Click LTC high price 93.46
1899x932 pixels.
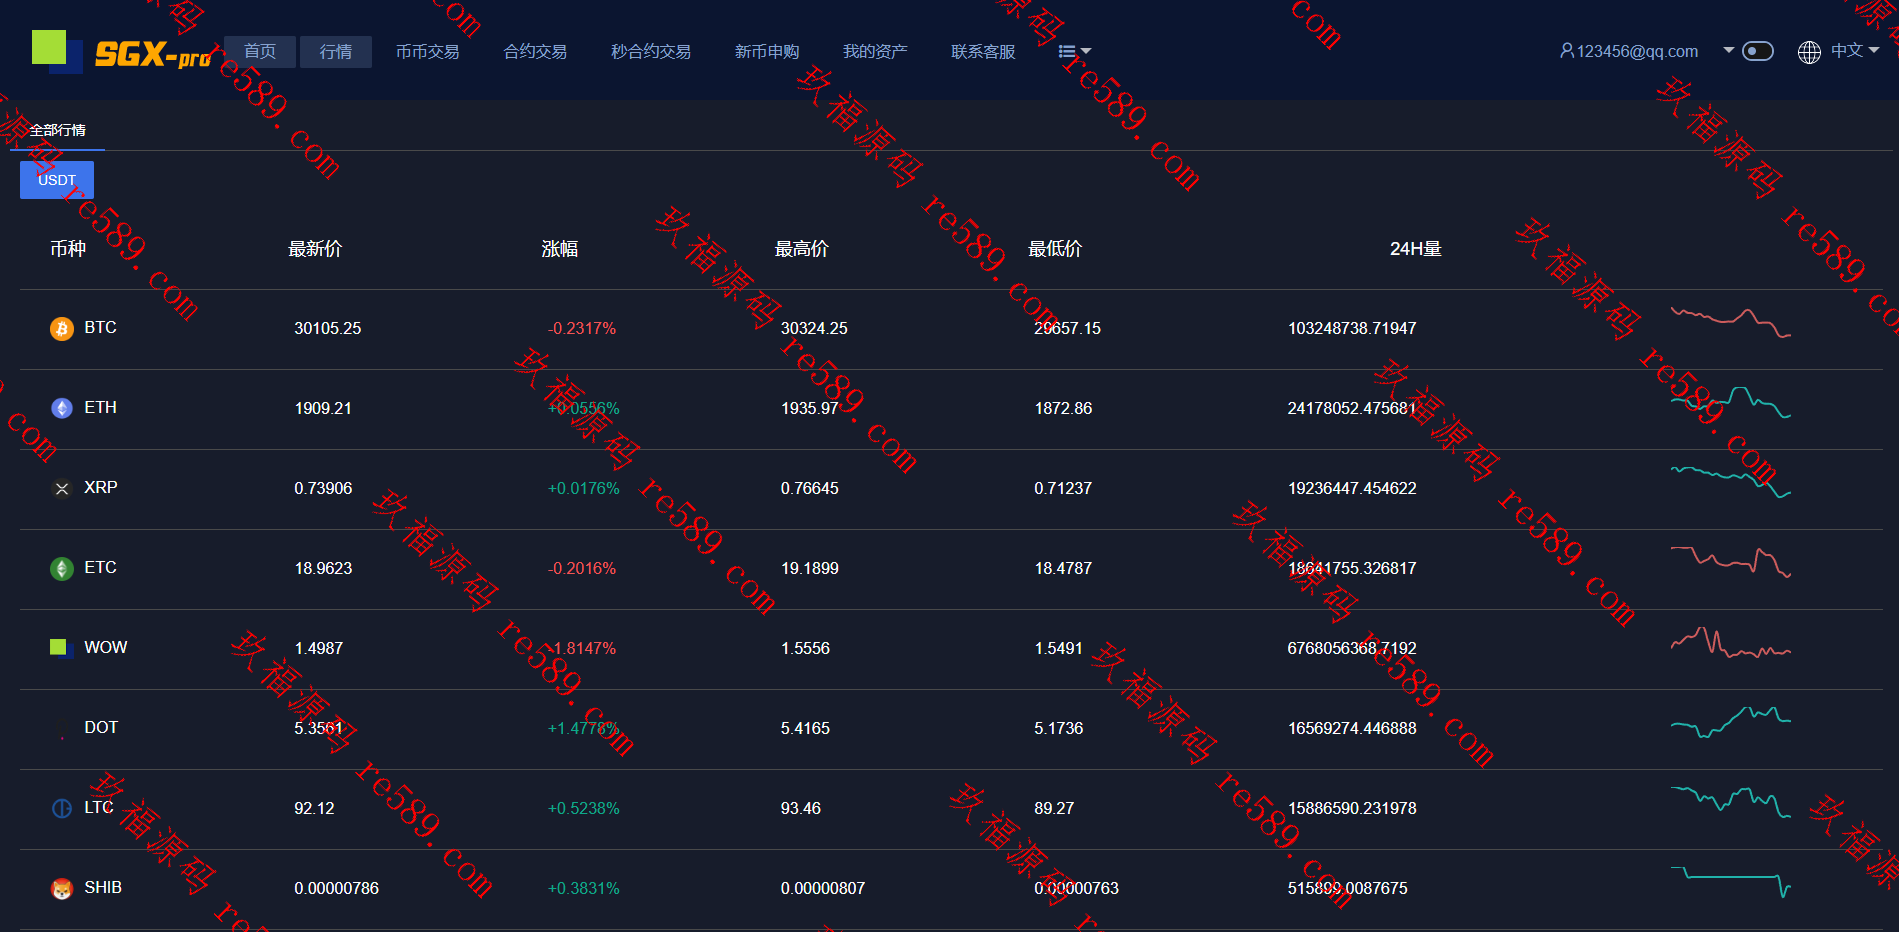point(801,809)
